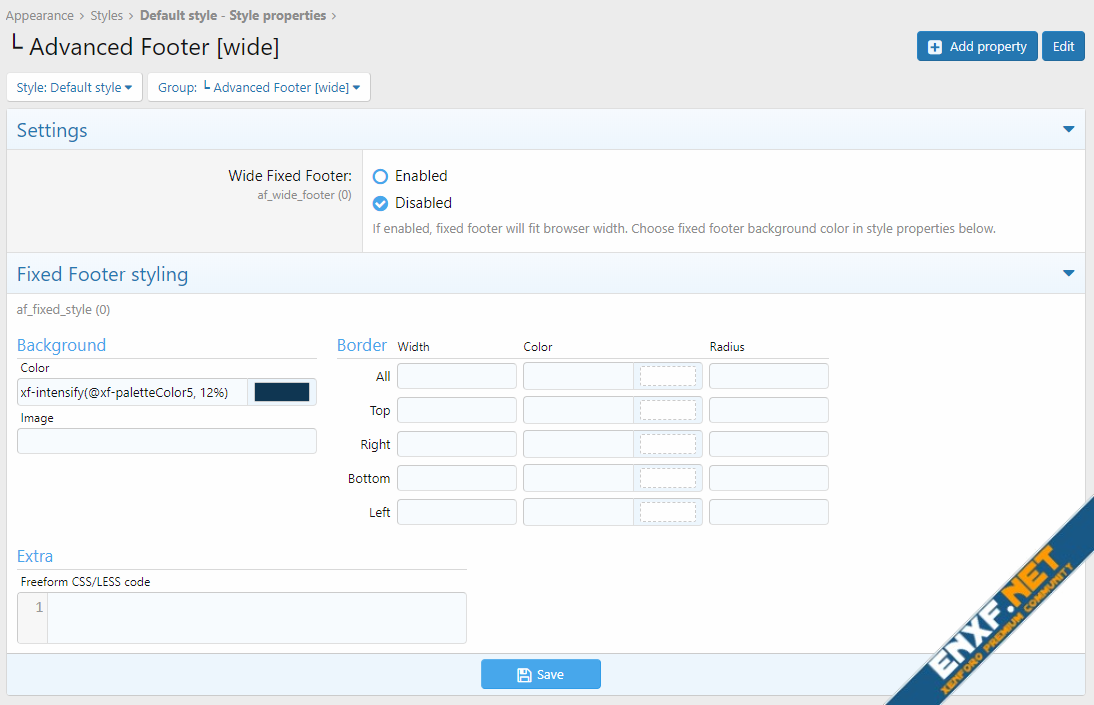The width and height of the screenshot is (1094, 705).
Task: Click the background color text field
Action: 133,392
